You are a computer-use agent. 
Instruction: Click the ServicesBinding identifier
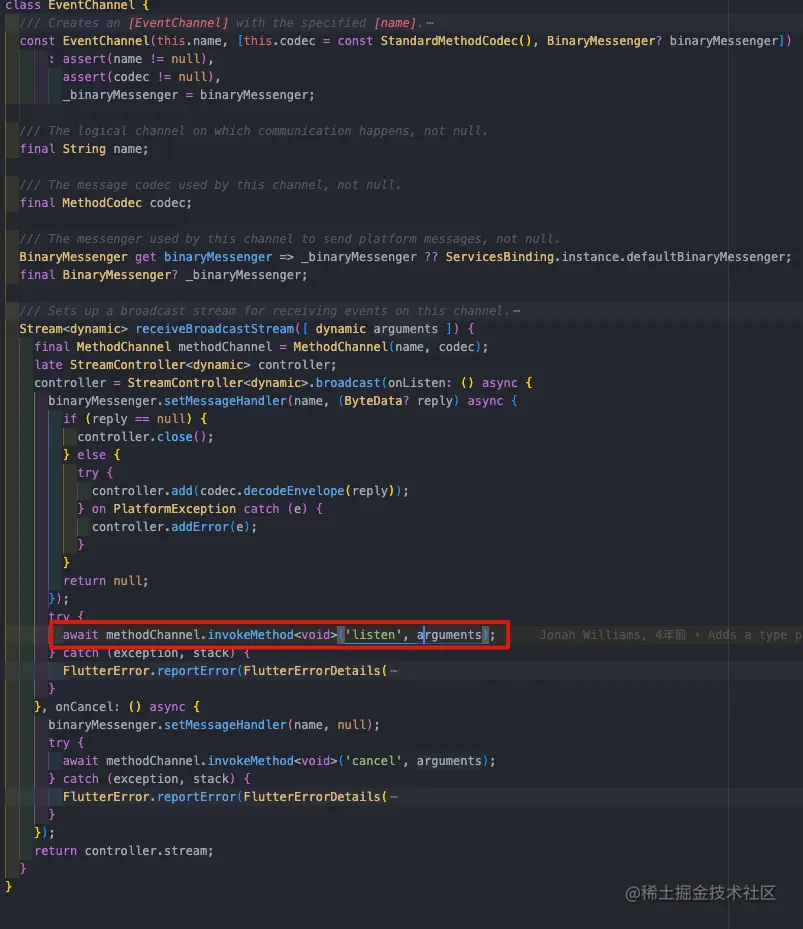click(x=500, y=257)
